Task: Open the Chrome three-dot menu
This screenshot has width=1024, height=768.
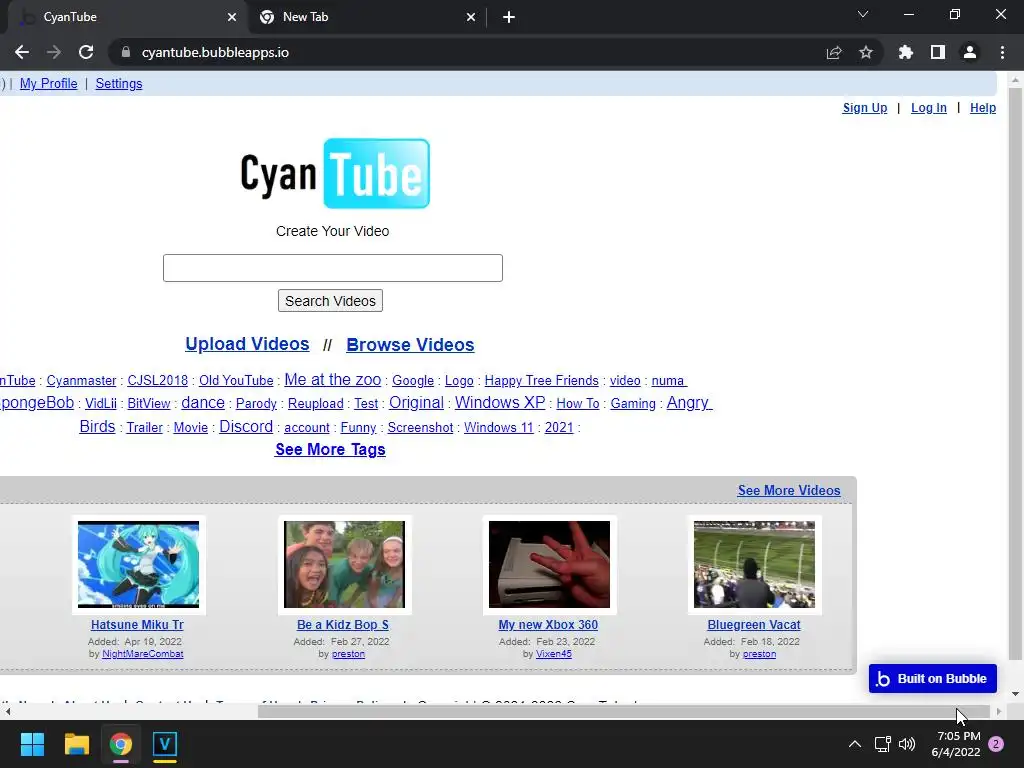Action: point(1002,52)
